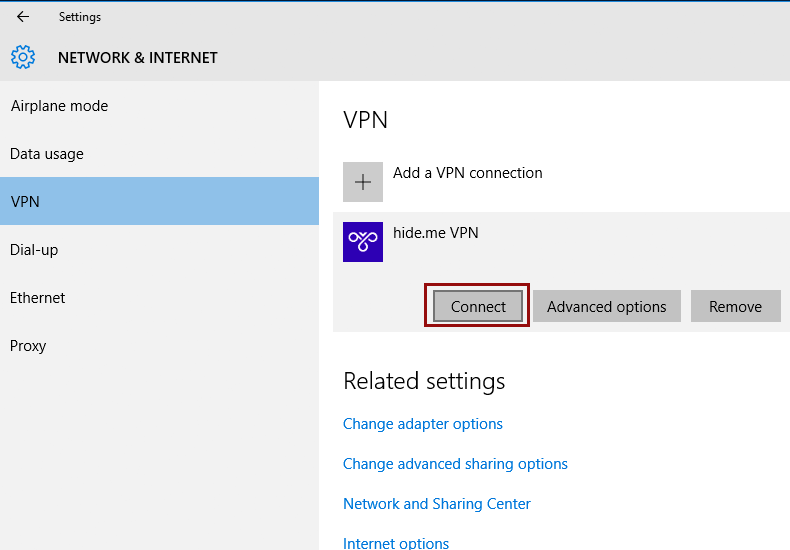Open the Internet options link

pos(396,543)
